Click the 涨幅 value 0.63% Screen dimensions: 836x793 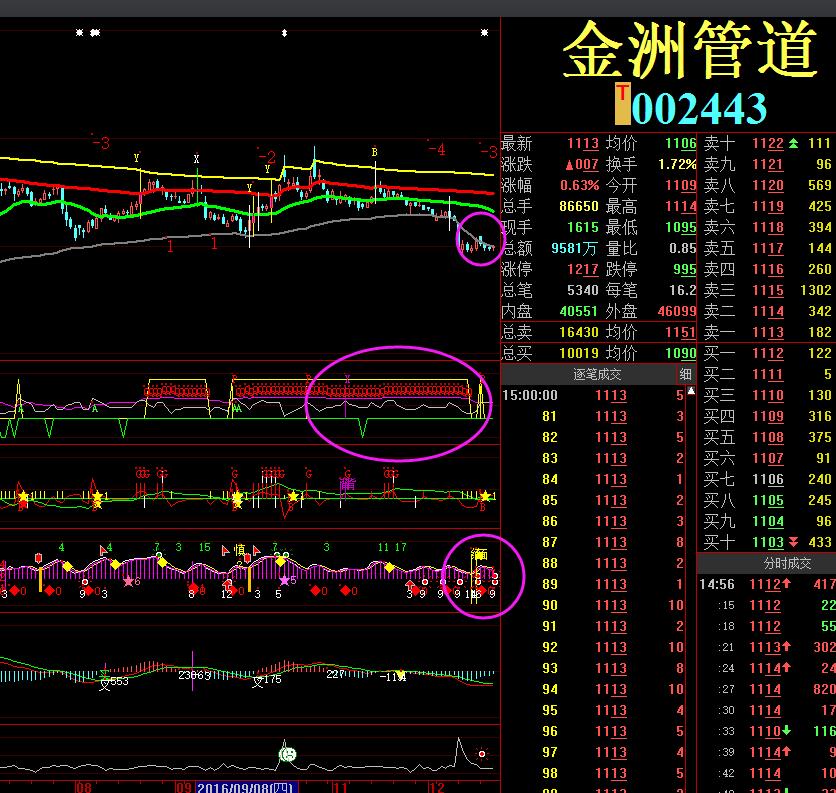pyautogui.click(x=580, y=186)
